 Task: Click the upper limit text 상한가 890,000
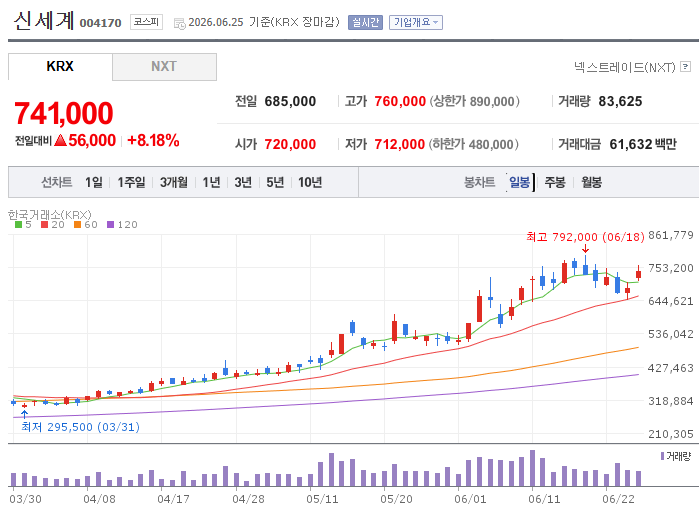474,102
